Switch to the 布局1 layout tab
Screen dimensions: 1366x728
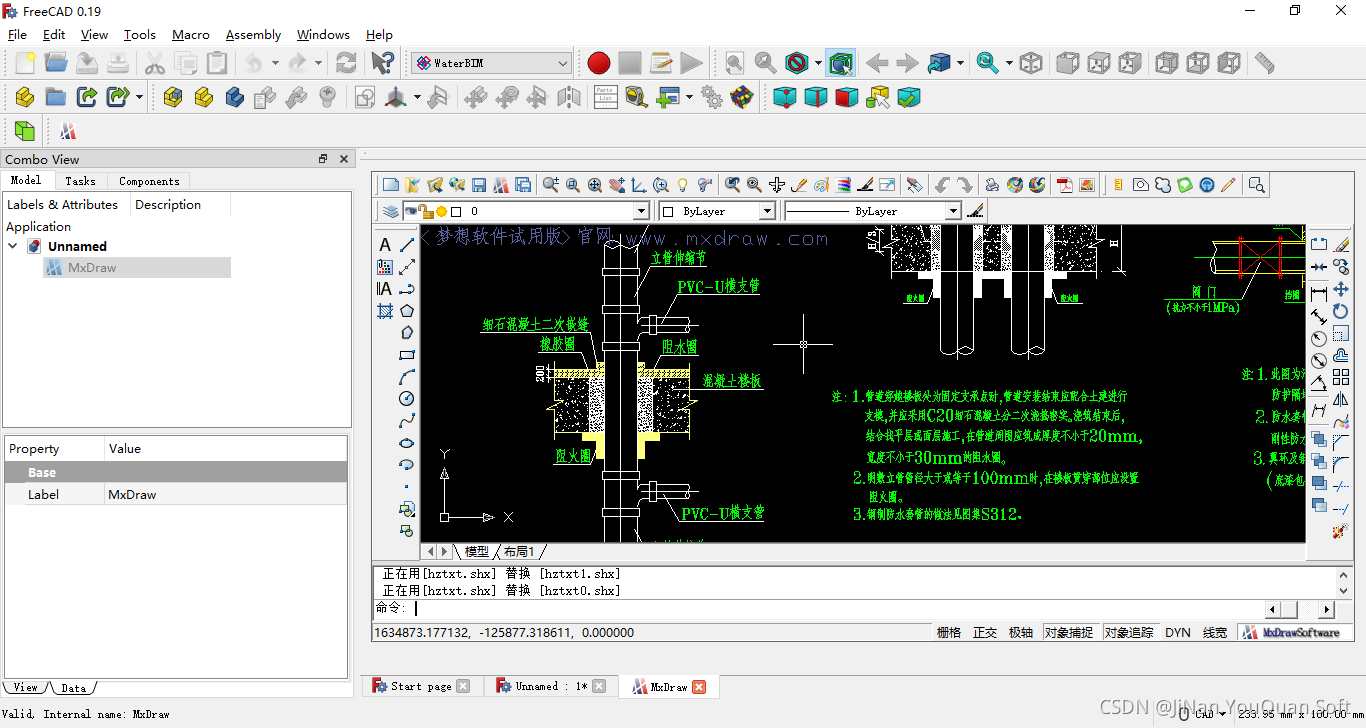[519, 551]
